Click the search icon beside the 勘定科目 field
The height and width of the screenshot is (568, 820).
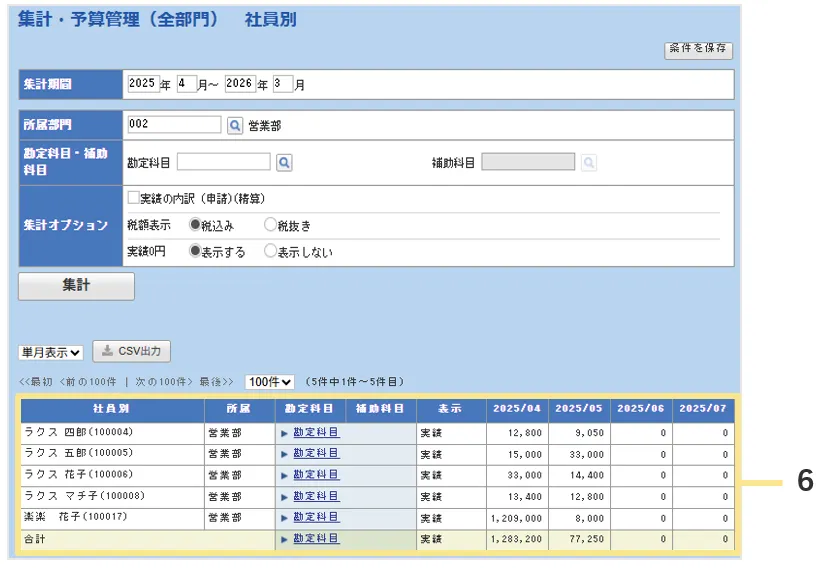coord(284,162)
